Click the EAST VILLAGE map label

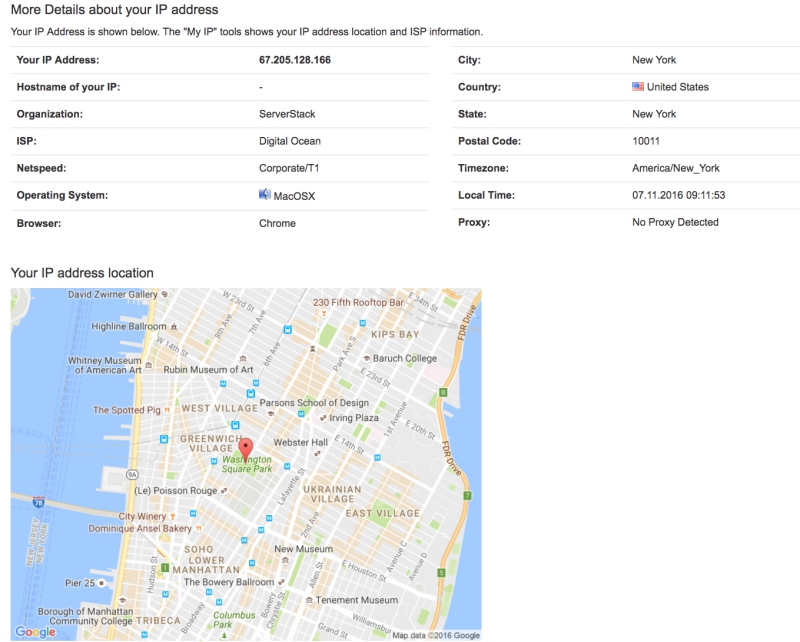[x=383, y=513]
